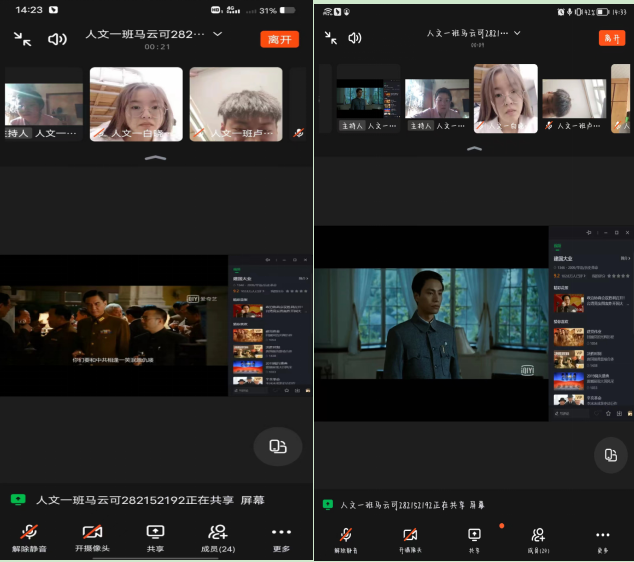This screenshot has width=634, height=562.
Task: Click muted mic badge on 人文一白 tile, left phone
Action: tap(99, 133)
